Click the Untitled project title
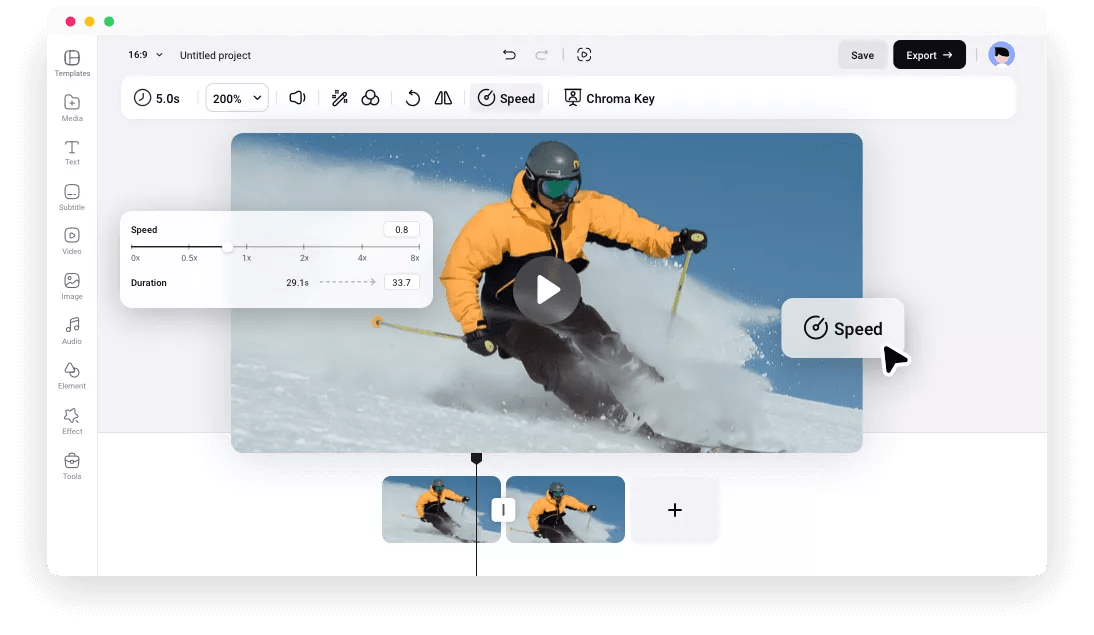Viewport: 1094px width, 635px height. pyautogui.click(x=213, y=55)
